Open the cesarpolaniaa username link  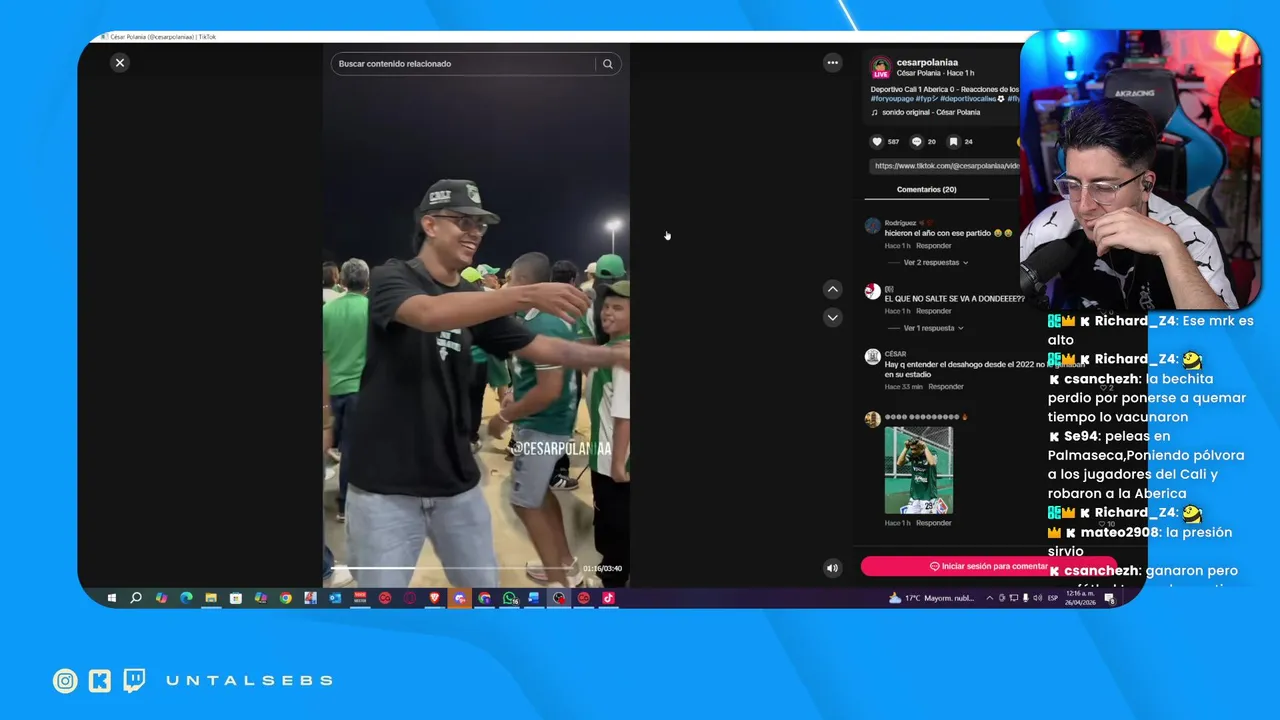click(x=927, y=62)
